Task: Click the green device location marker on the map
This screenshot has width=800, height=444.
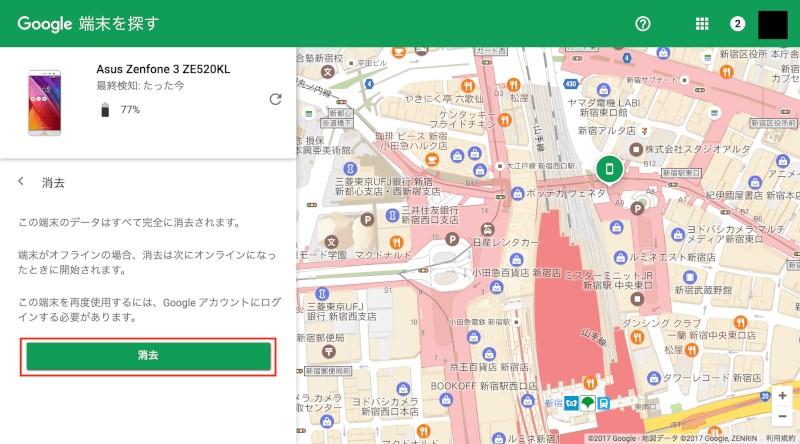Action: click(609, 169)
